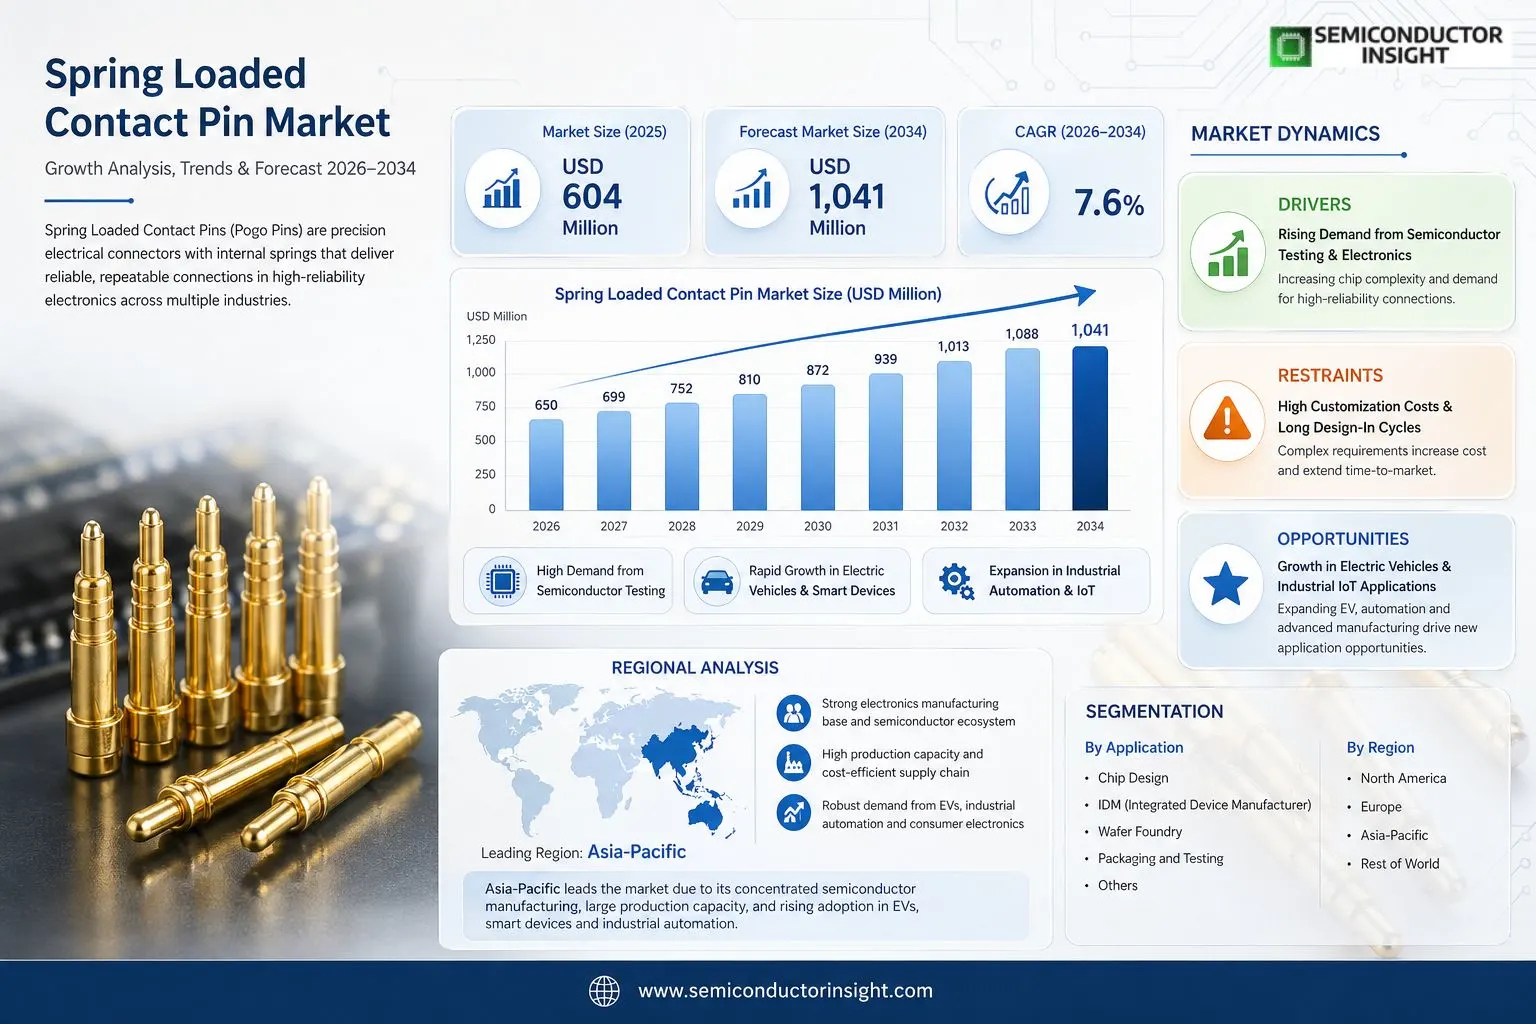Click the gears icon for Industrial Automation
The width and height of the screenshot is (1536, 1024).
point(956,581)
